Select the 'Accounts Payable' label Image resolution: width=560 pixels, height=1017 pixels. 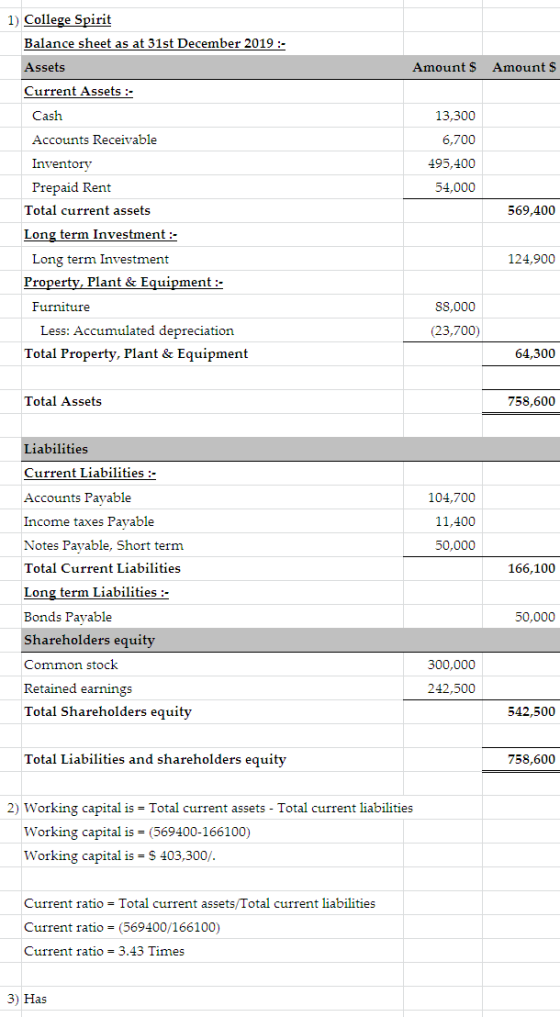tap(77, 498)
